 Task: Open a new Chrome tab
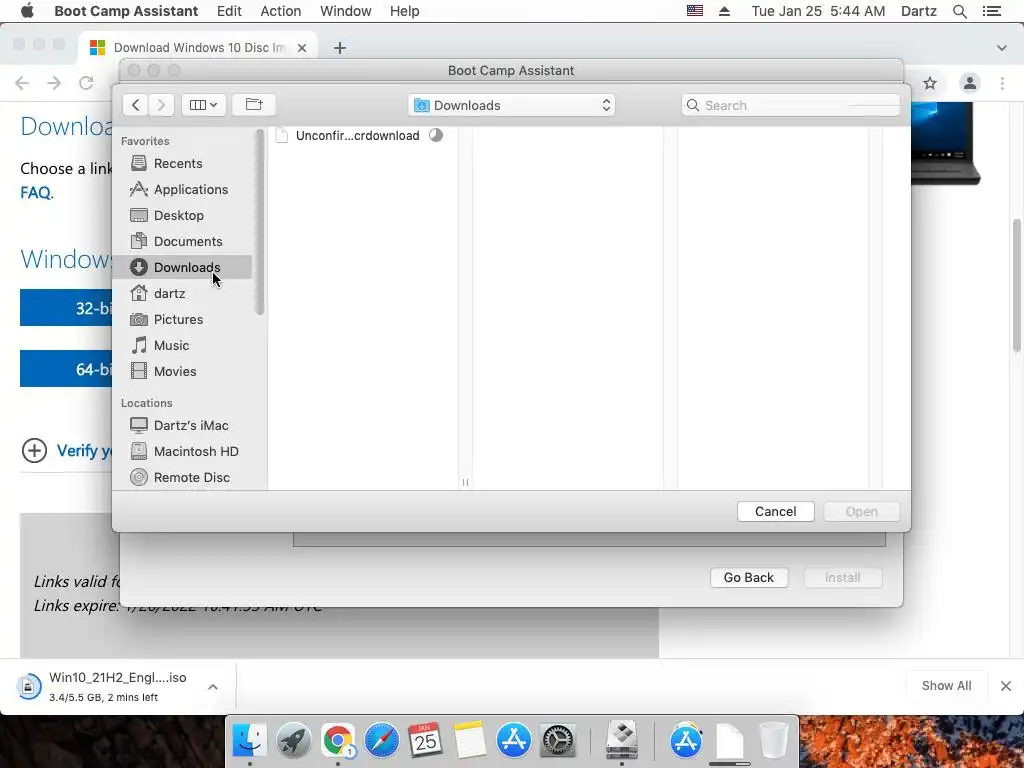340,48
